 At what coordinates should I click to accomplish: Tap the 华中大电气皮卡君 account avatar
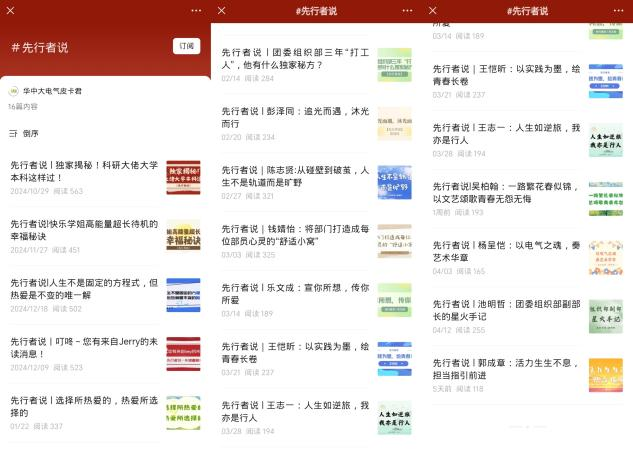tap(14, 90)
